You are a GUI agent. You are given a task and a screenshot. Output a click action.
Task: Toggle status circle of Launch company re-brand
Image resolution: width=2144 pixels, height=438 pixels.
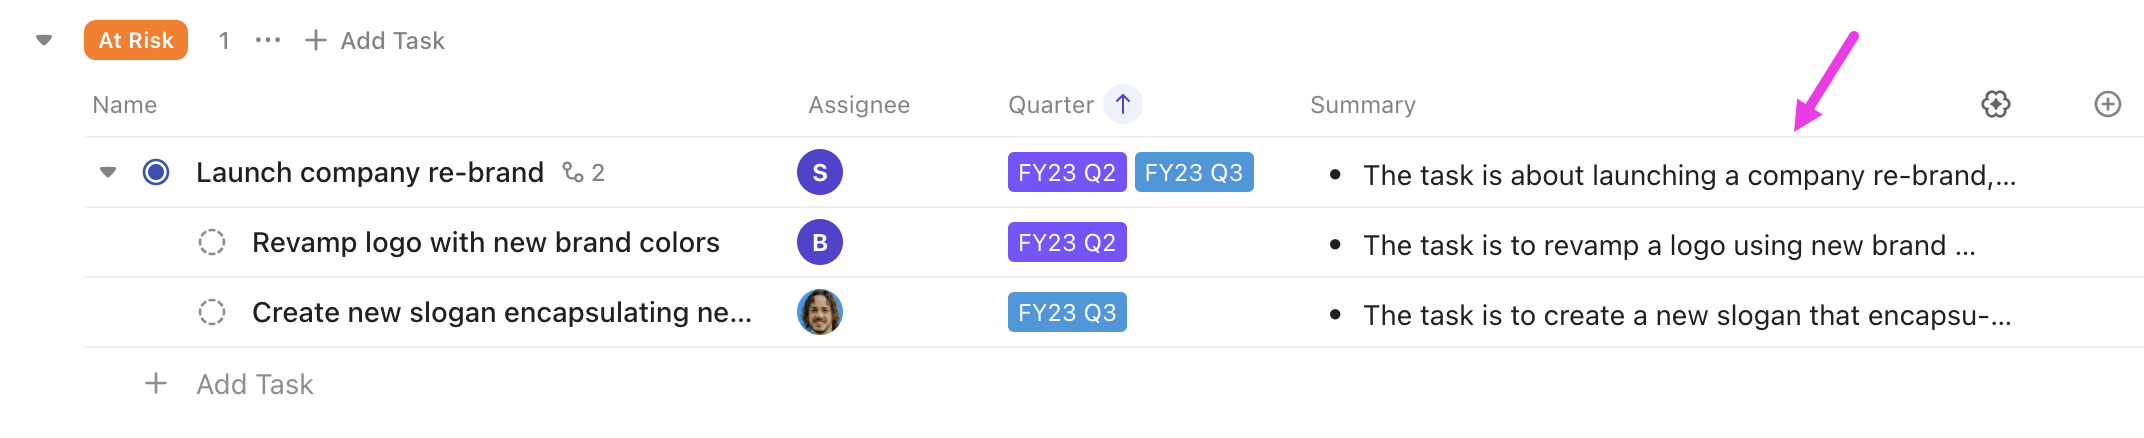156,172
